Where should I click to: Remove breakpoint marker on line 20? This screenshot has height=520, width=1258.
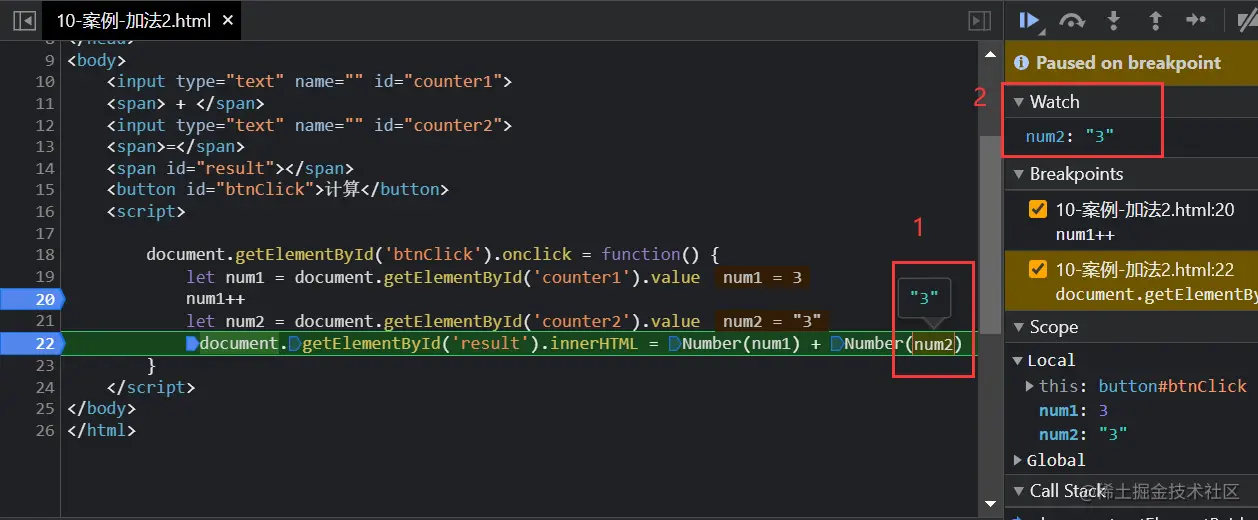coord(32,298)
